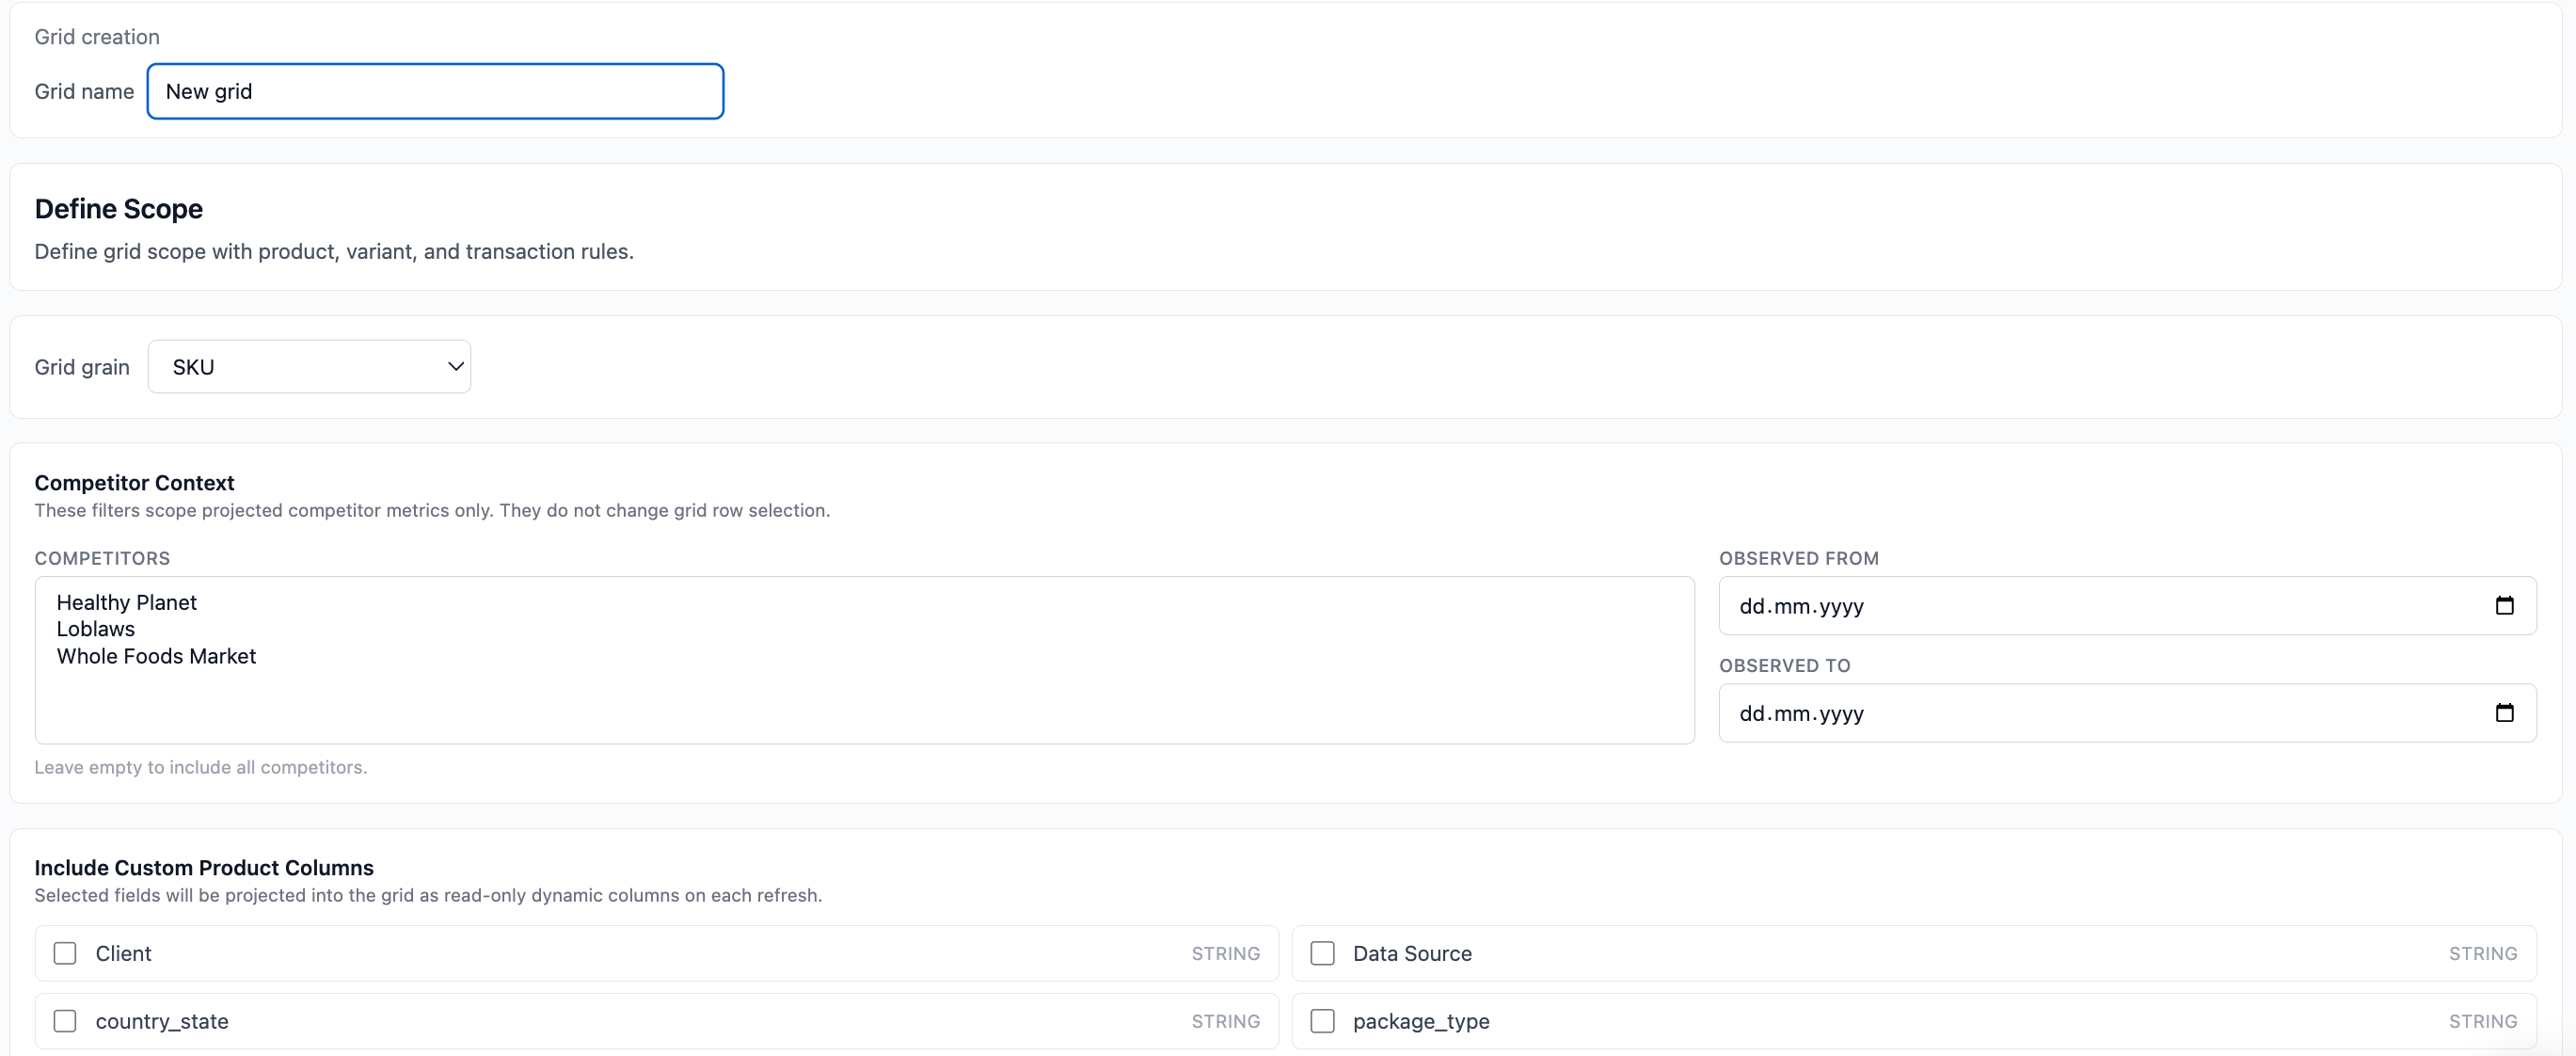Click the COMPETITORS field label
Image resolution: width=2576 pixels, height=1056 pixels.
[102, 558]
